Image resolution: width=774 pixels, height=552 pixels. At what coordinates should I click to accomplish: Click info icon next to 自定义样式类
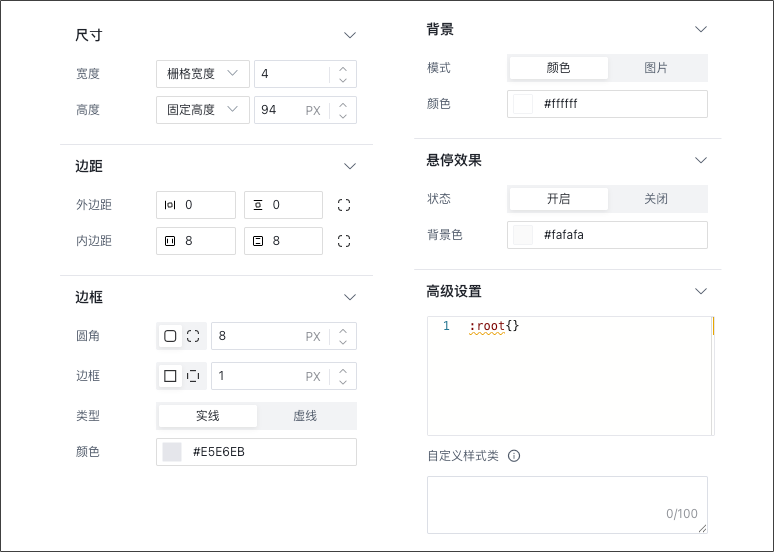tap(514, 456)
